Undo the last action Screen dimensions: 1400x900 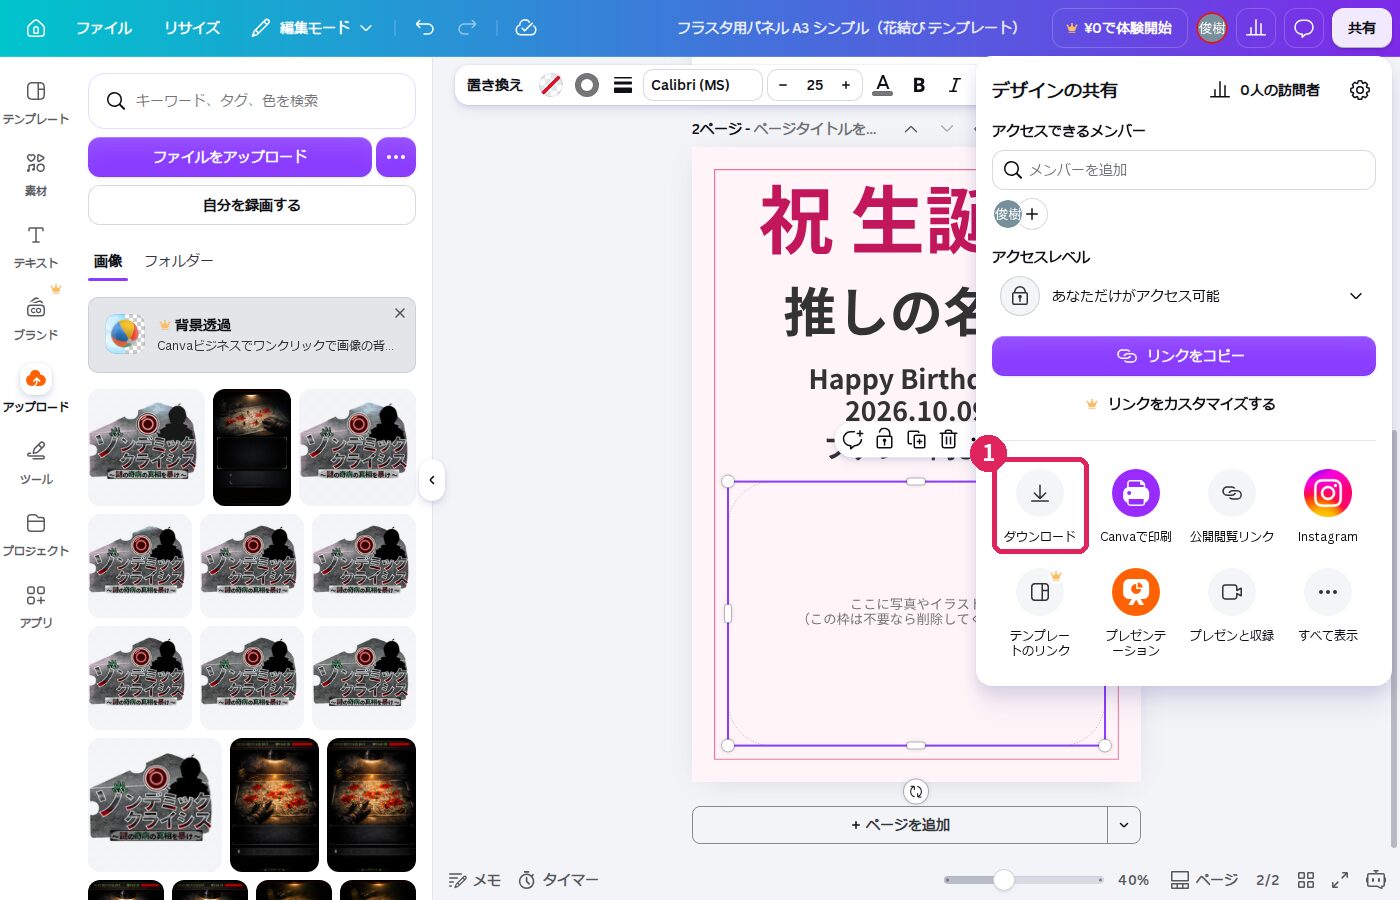(x=425, y=28)
